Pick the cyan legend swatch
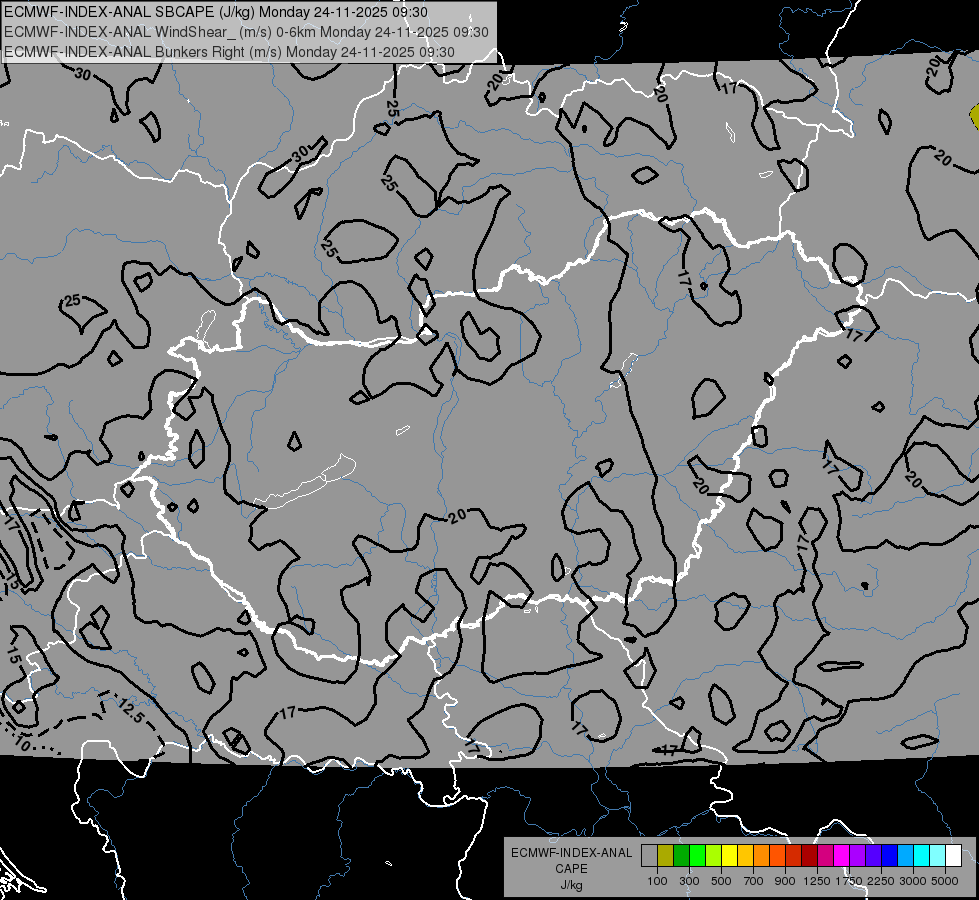 point(922,855)
